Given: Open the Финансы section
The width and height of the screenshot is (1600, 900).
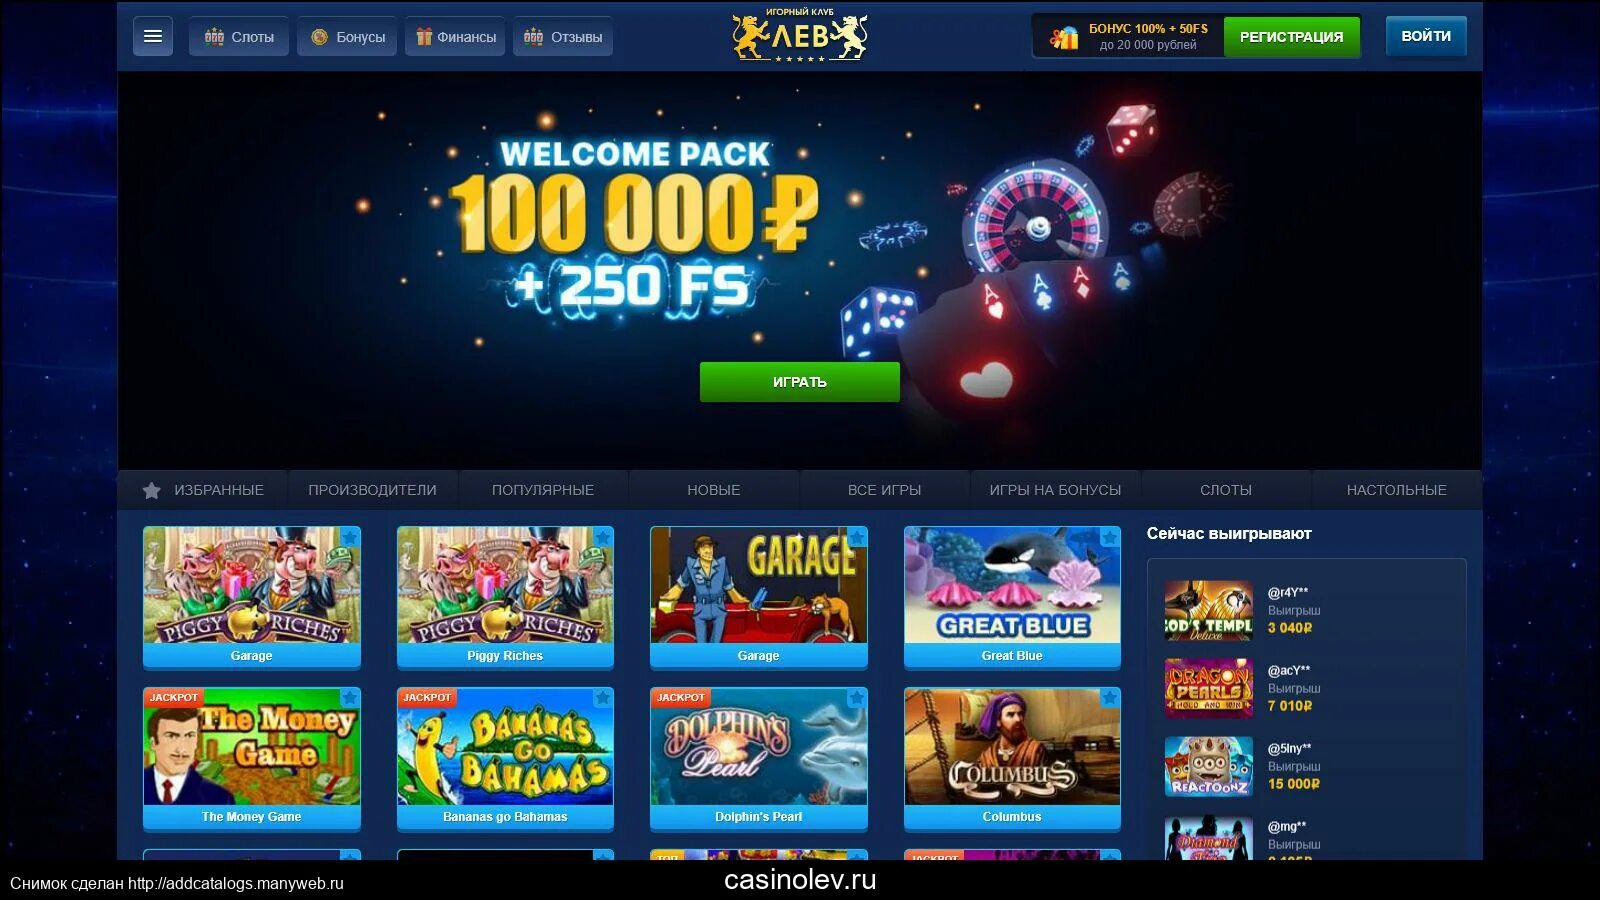Looking at the screenshot, I should click(455, 37).
